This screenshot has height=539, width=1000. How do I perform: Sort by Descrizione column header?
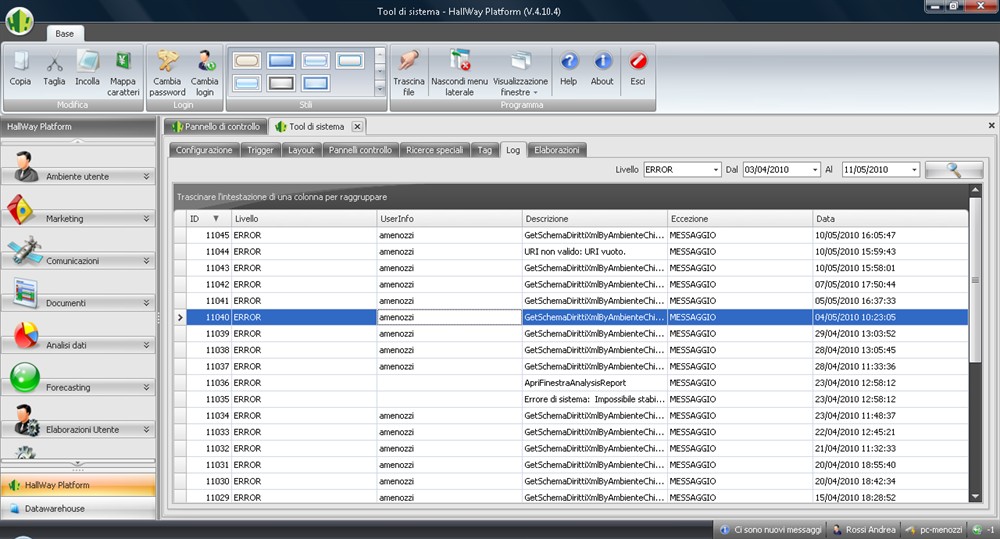point(594,218)
